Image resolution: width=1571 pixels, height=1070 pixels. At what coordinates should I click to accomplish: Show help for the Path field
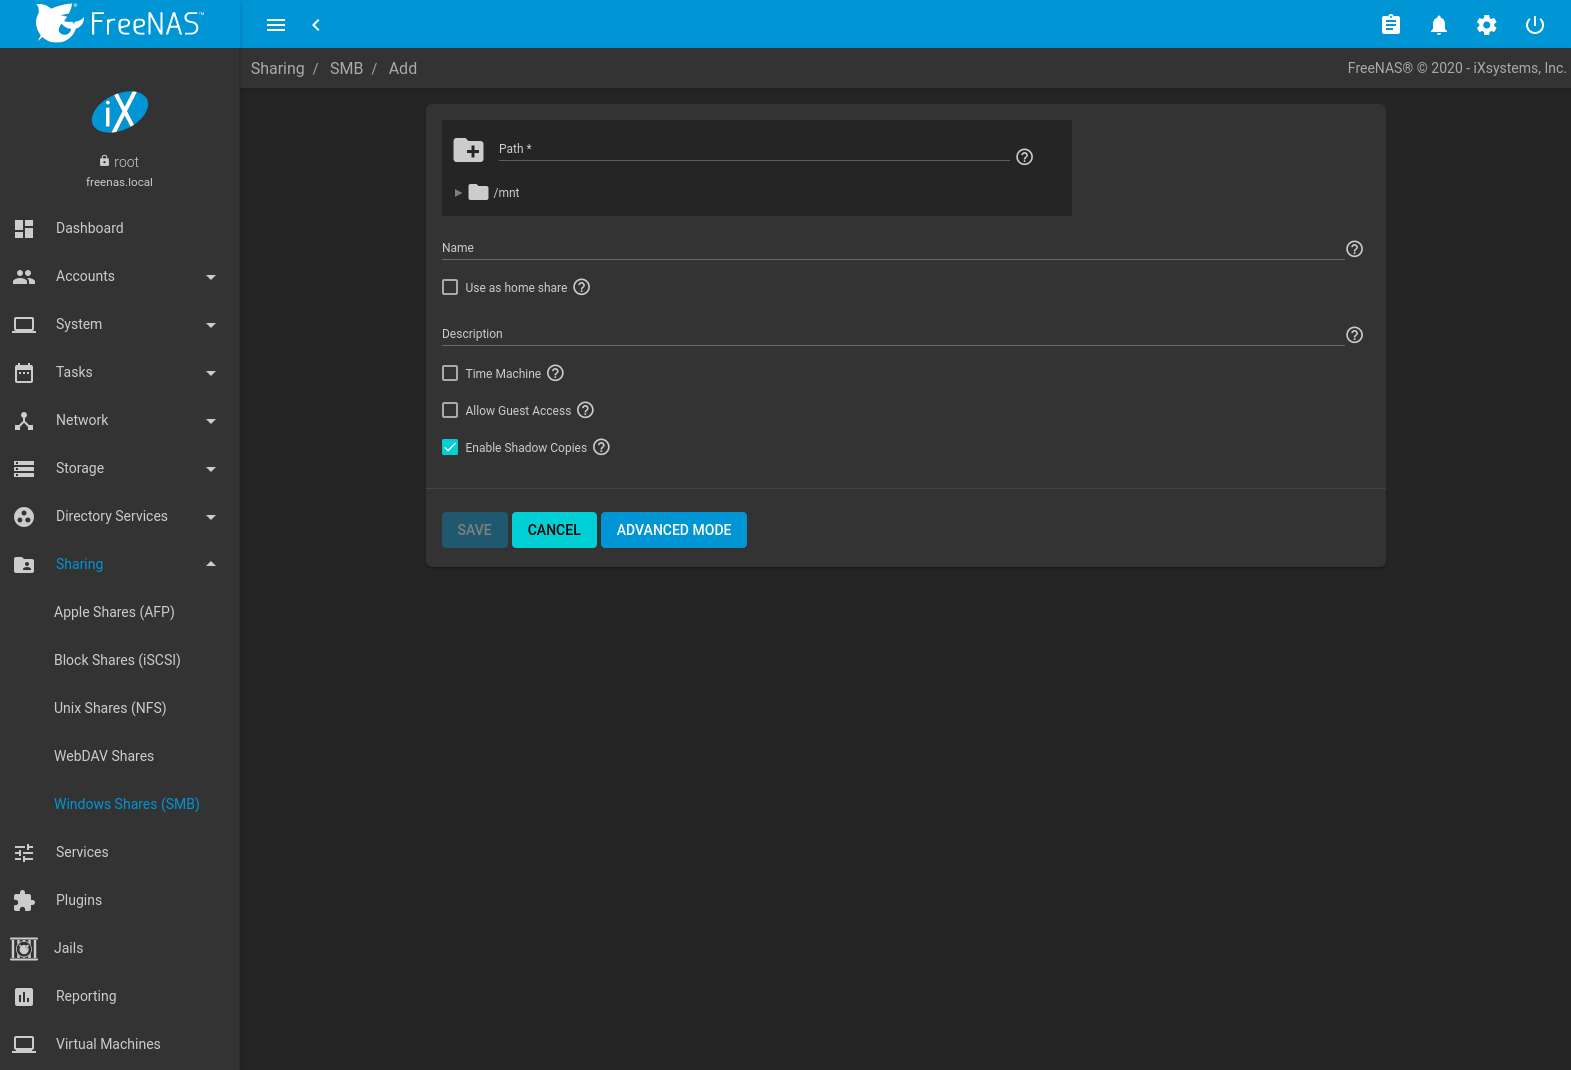tap(1024, 157)
